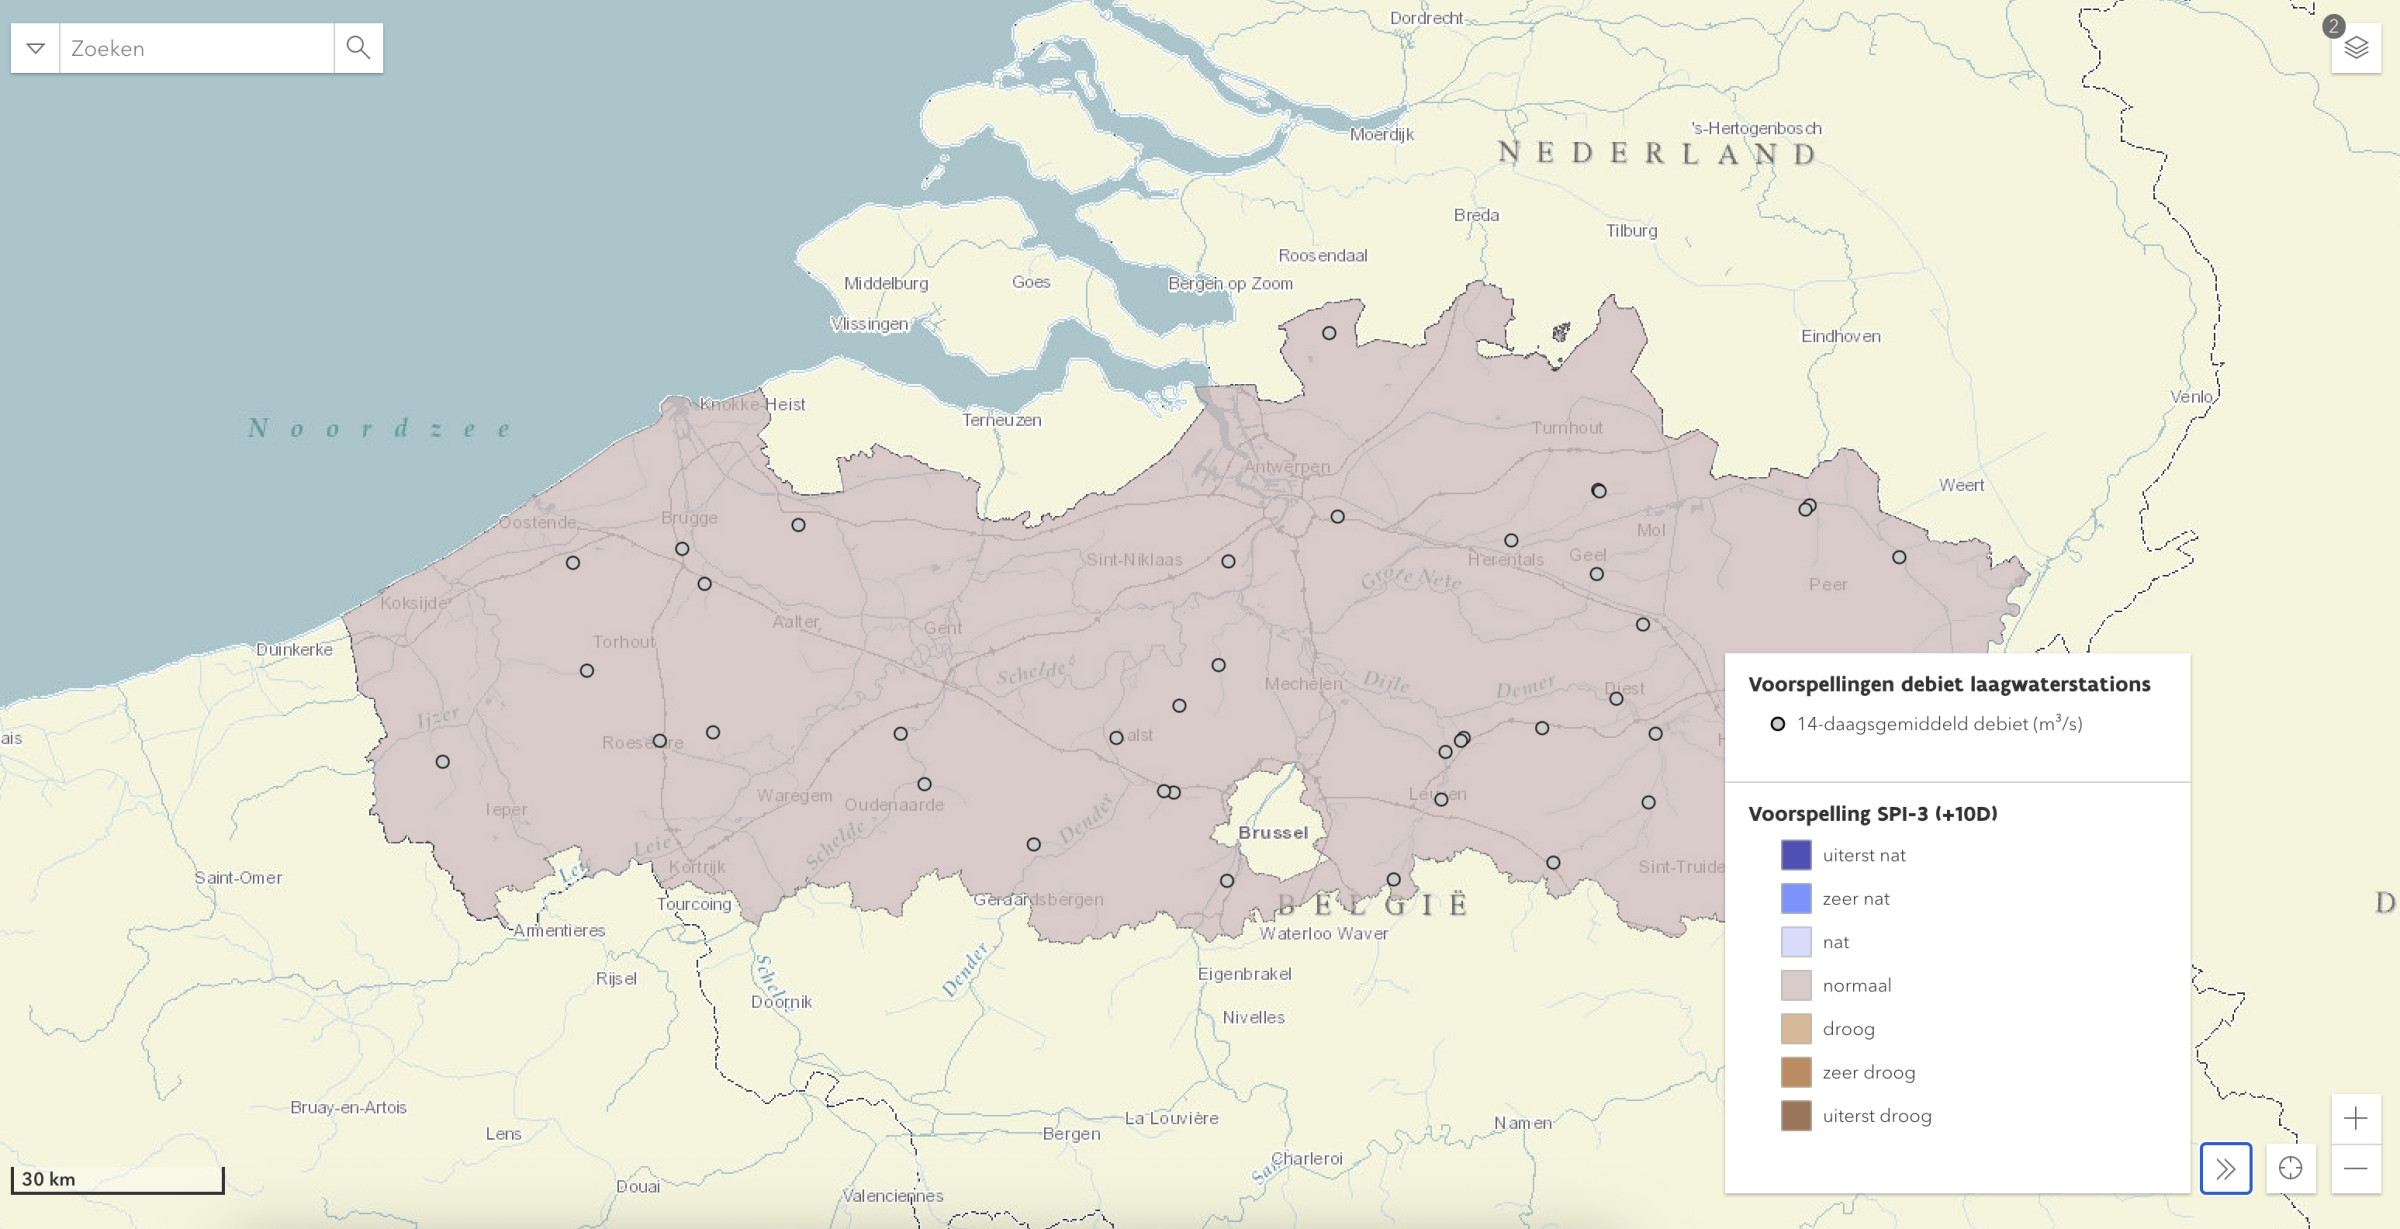The width and height of the screenshot is (2400, 1229).
Task: Click the 14-daagsgemiddeld debiet legend symbol
Action: tap(1777, 724)
